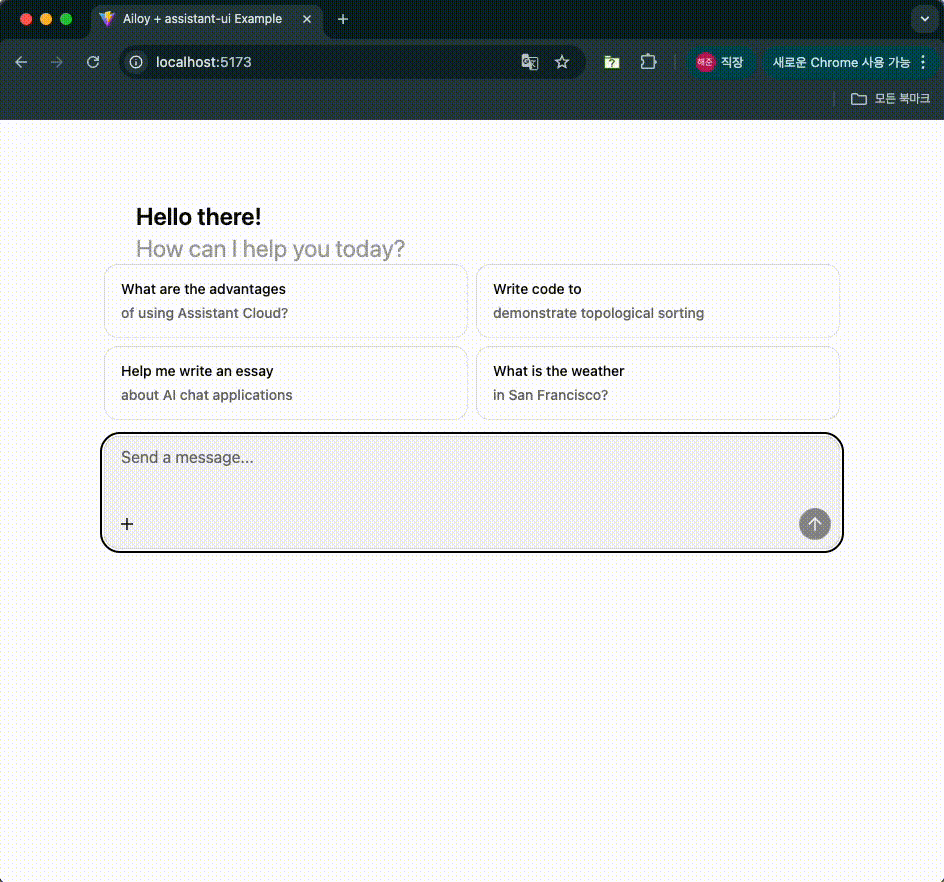This screenshot has height=882, width=944.
Task: Click 'What is the weather' suggestion
Action: coord(657,383)
